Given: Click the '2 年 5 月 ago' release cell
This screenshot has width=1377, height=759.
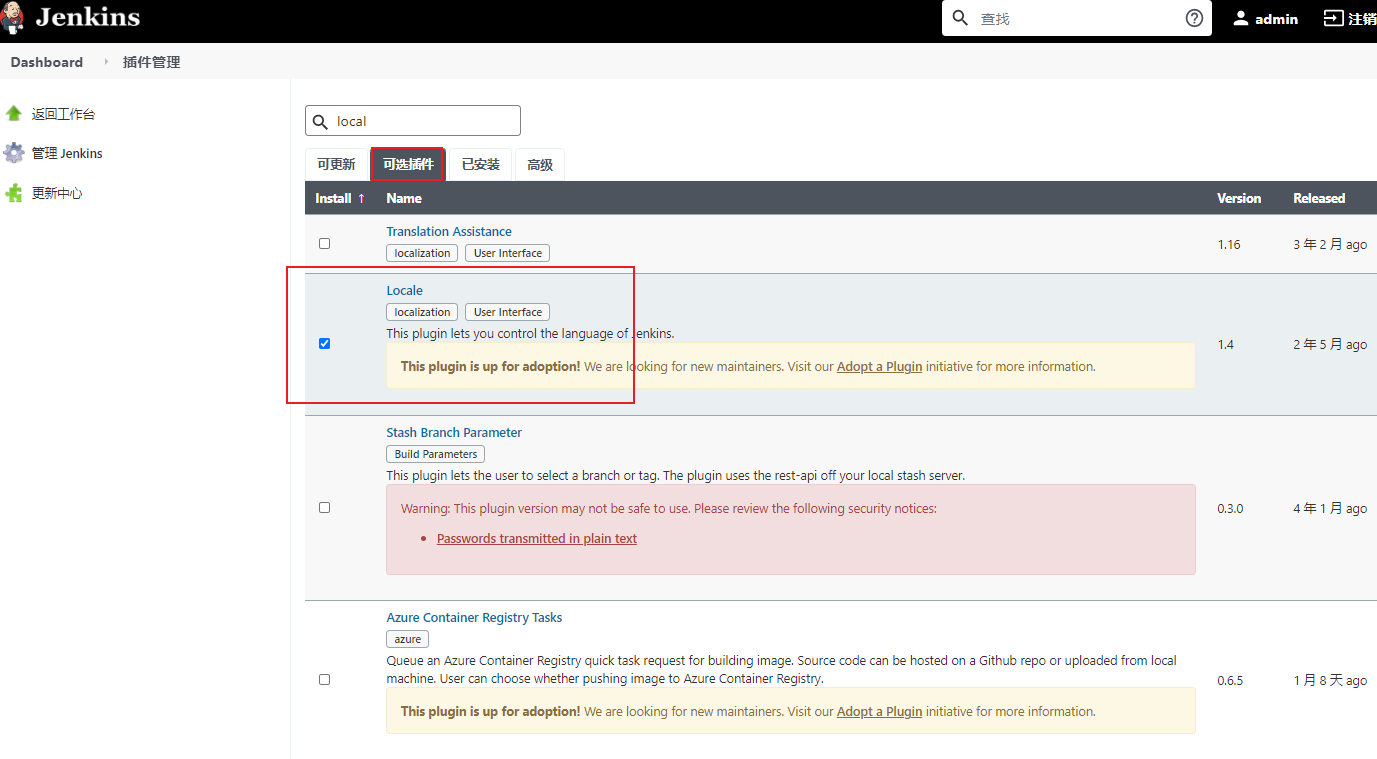Looking at the screenshot, I should click(1330, 344).
